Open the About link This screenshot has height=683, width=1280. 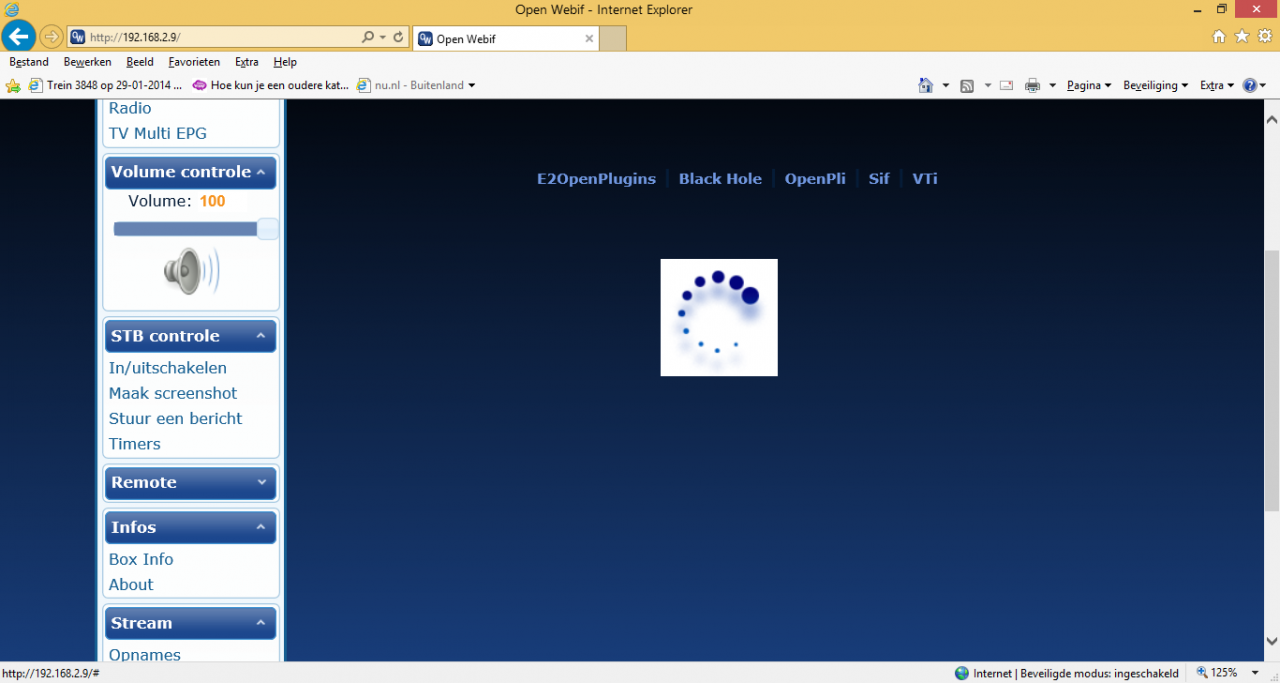coord(131,585)
